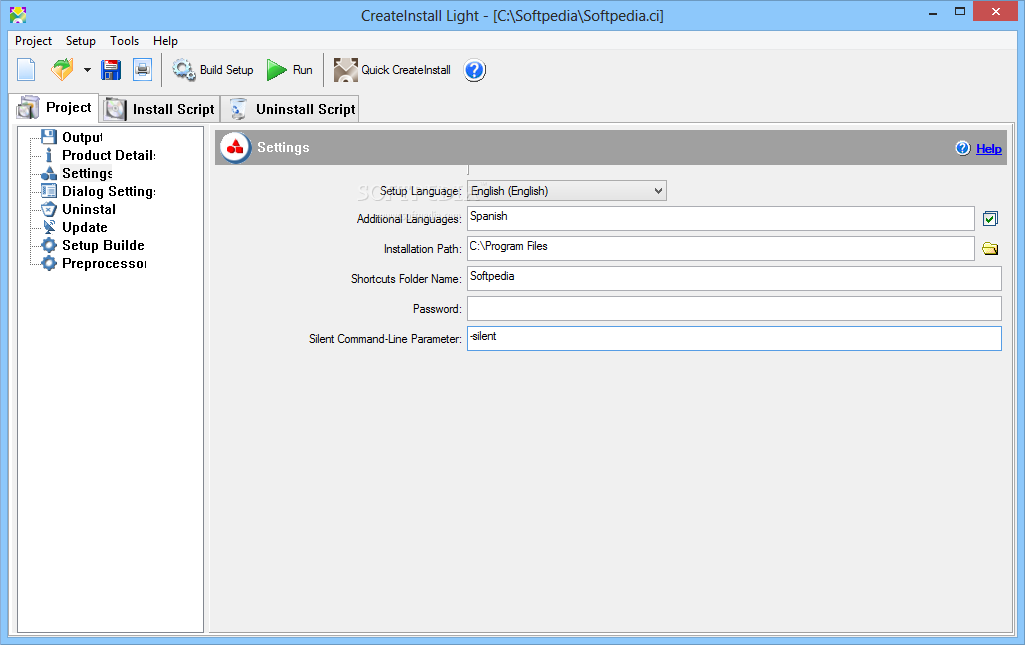Select Output in the project tree
The height and width of the screenshot is (645, 1025).
pyautogui.click(x=82, y=137)
